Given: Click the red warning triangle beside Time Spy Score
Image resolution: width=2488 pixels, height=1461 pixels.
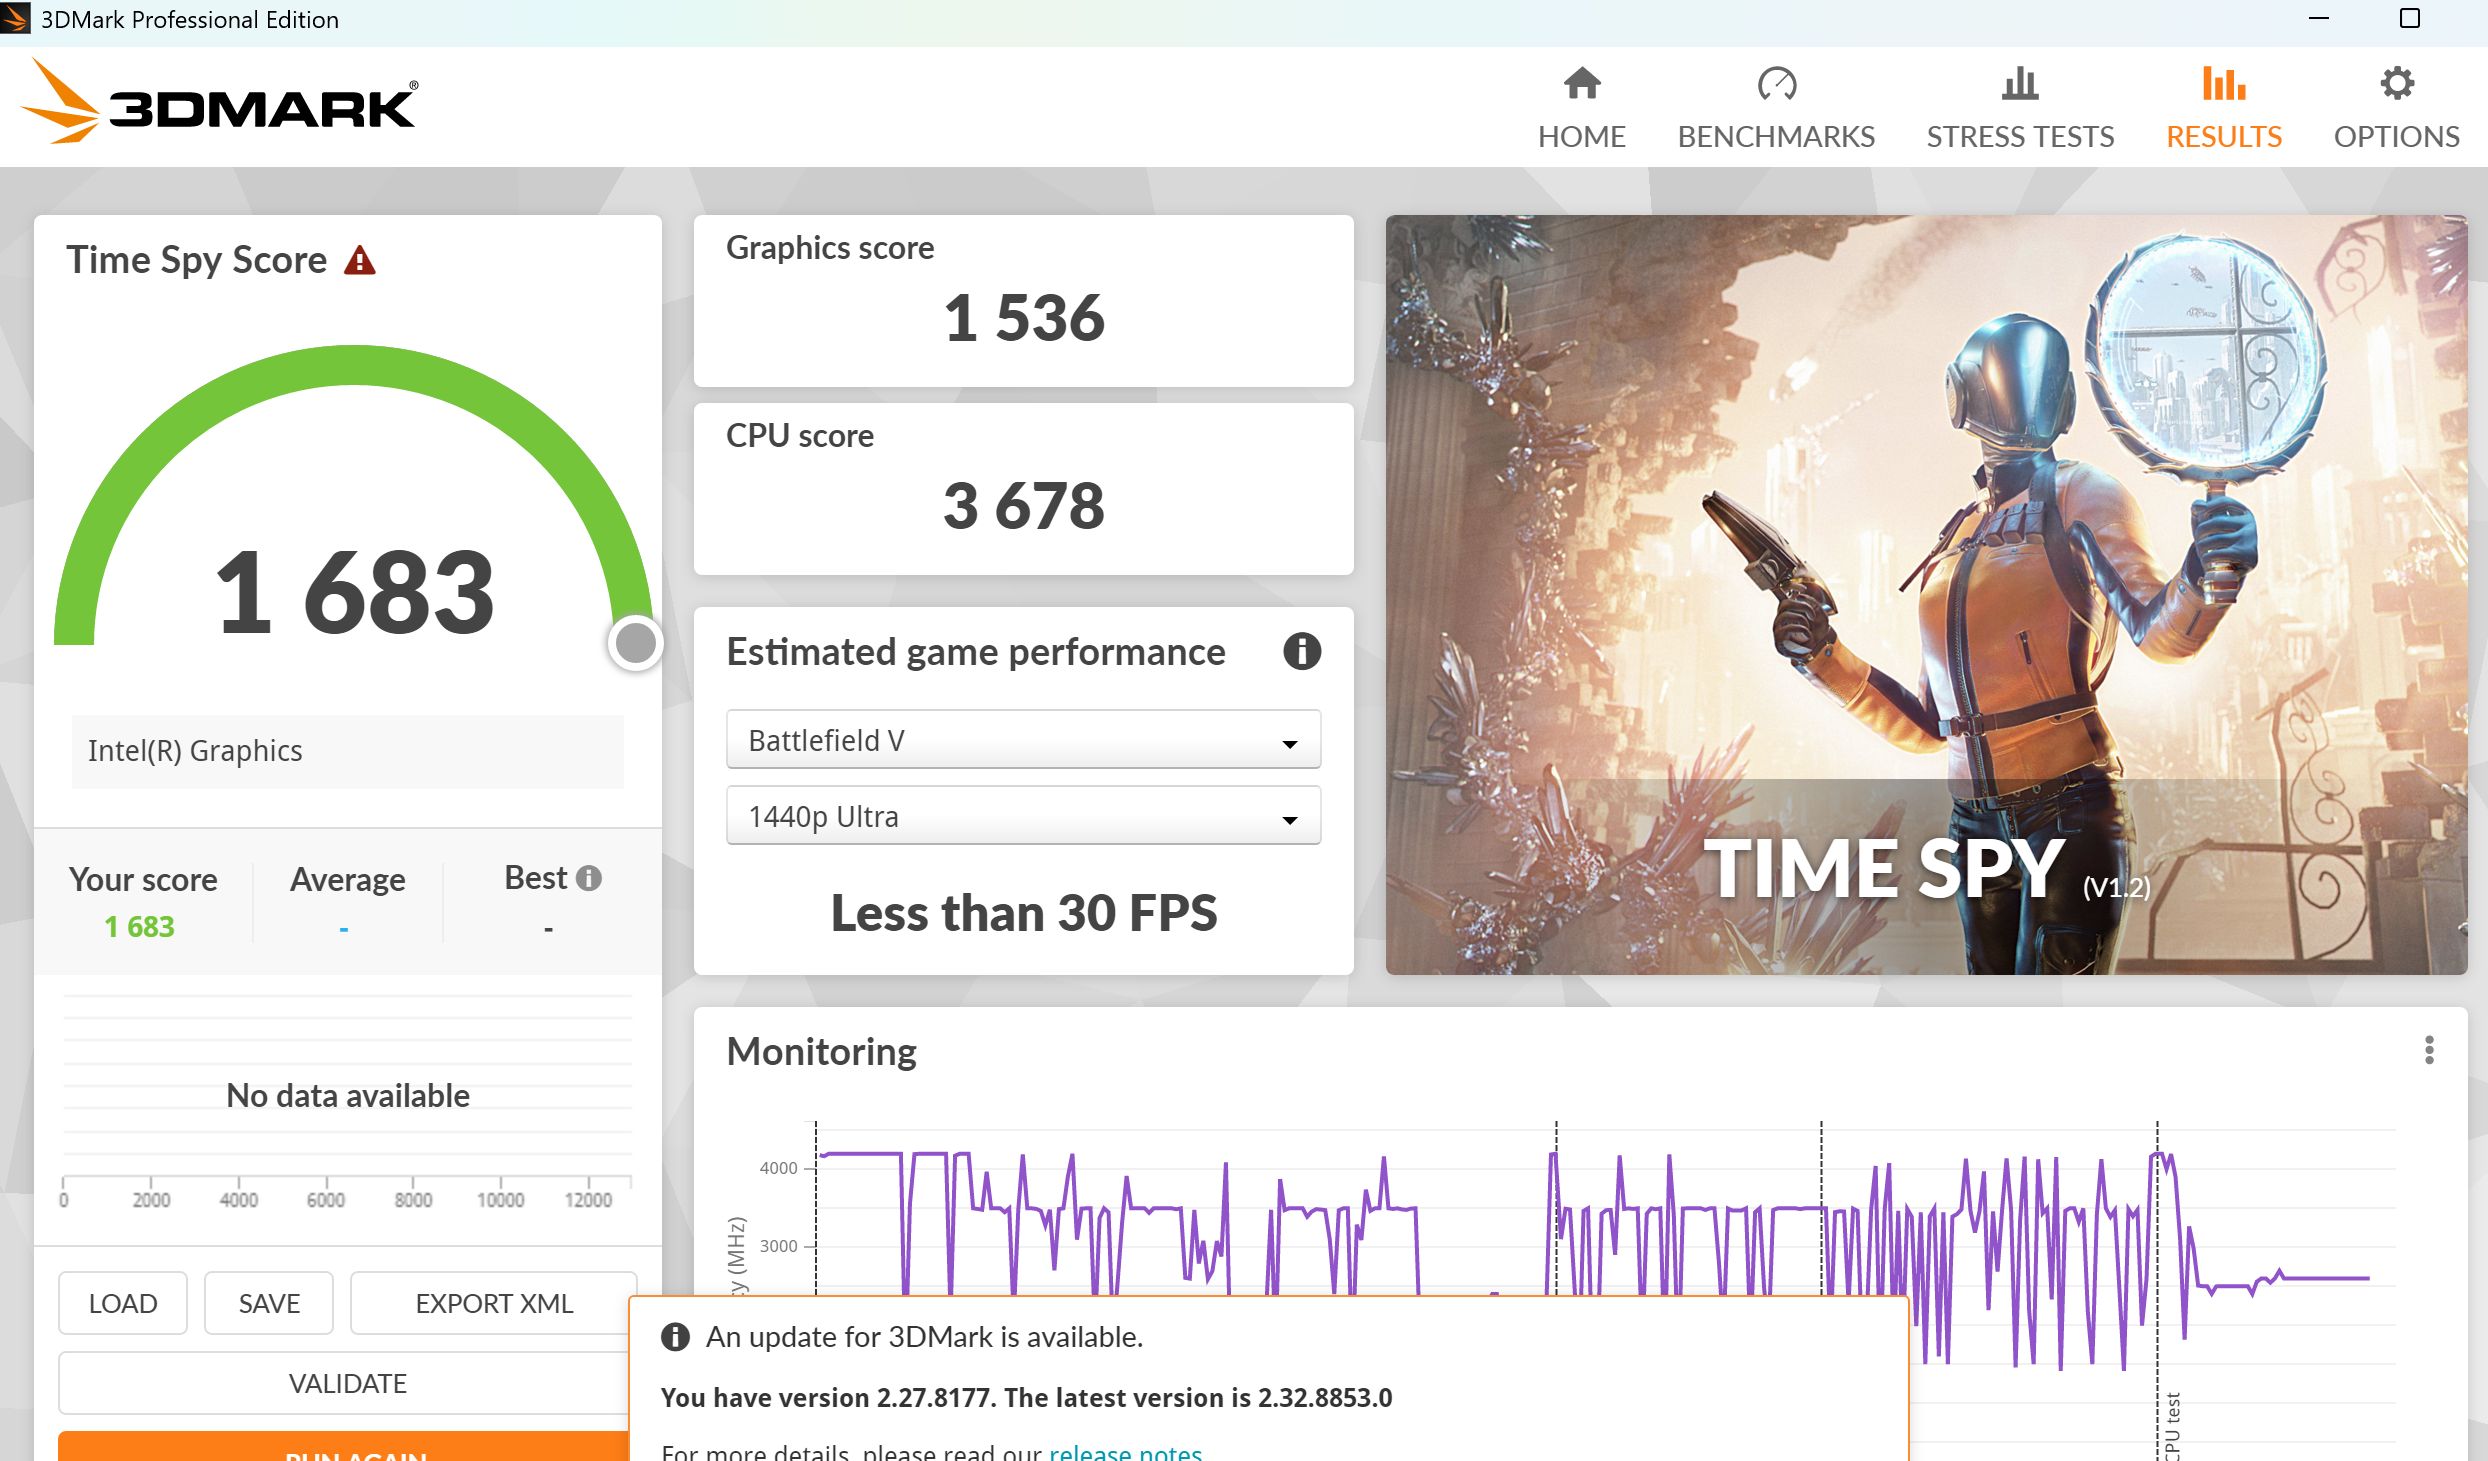Looking at the screenshot, I should [x=359, y=261].
